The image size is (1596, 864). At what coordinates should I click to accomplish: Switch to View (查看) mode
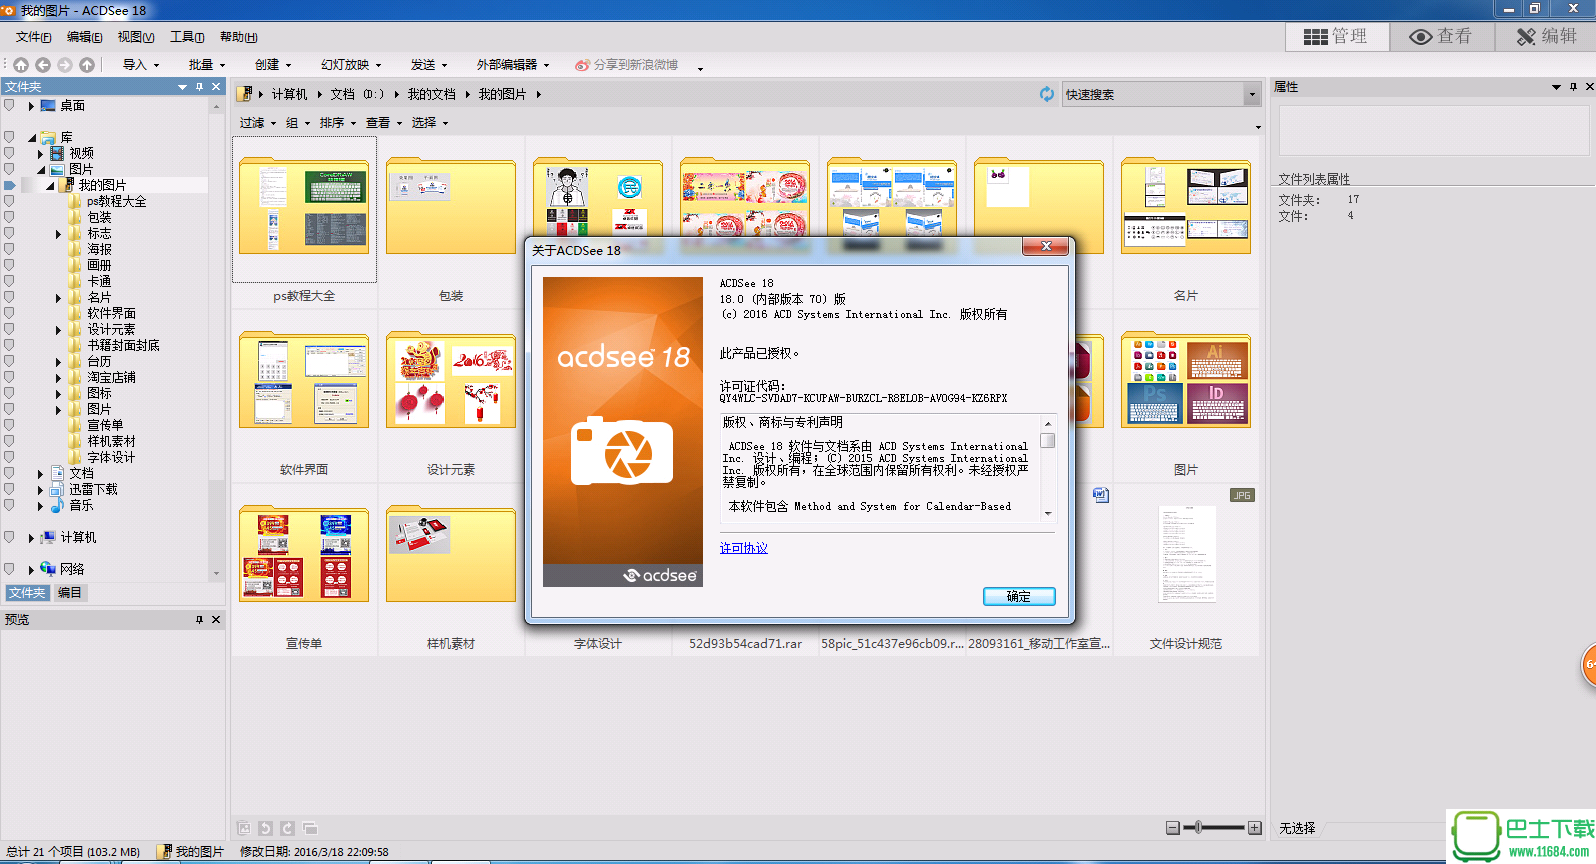(1441, 37)
